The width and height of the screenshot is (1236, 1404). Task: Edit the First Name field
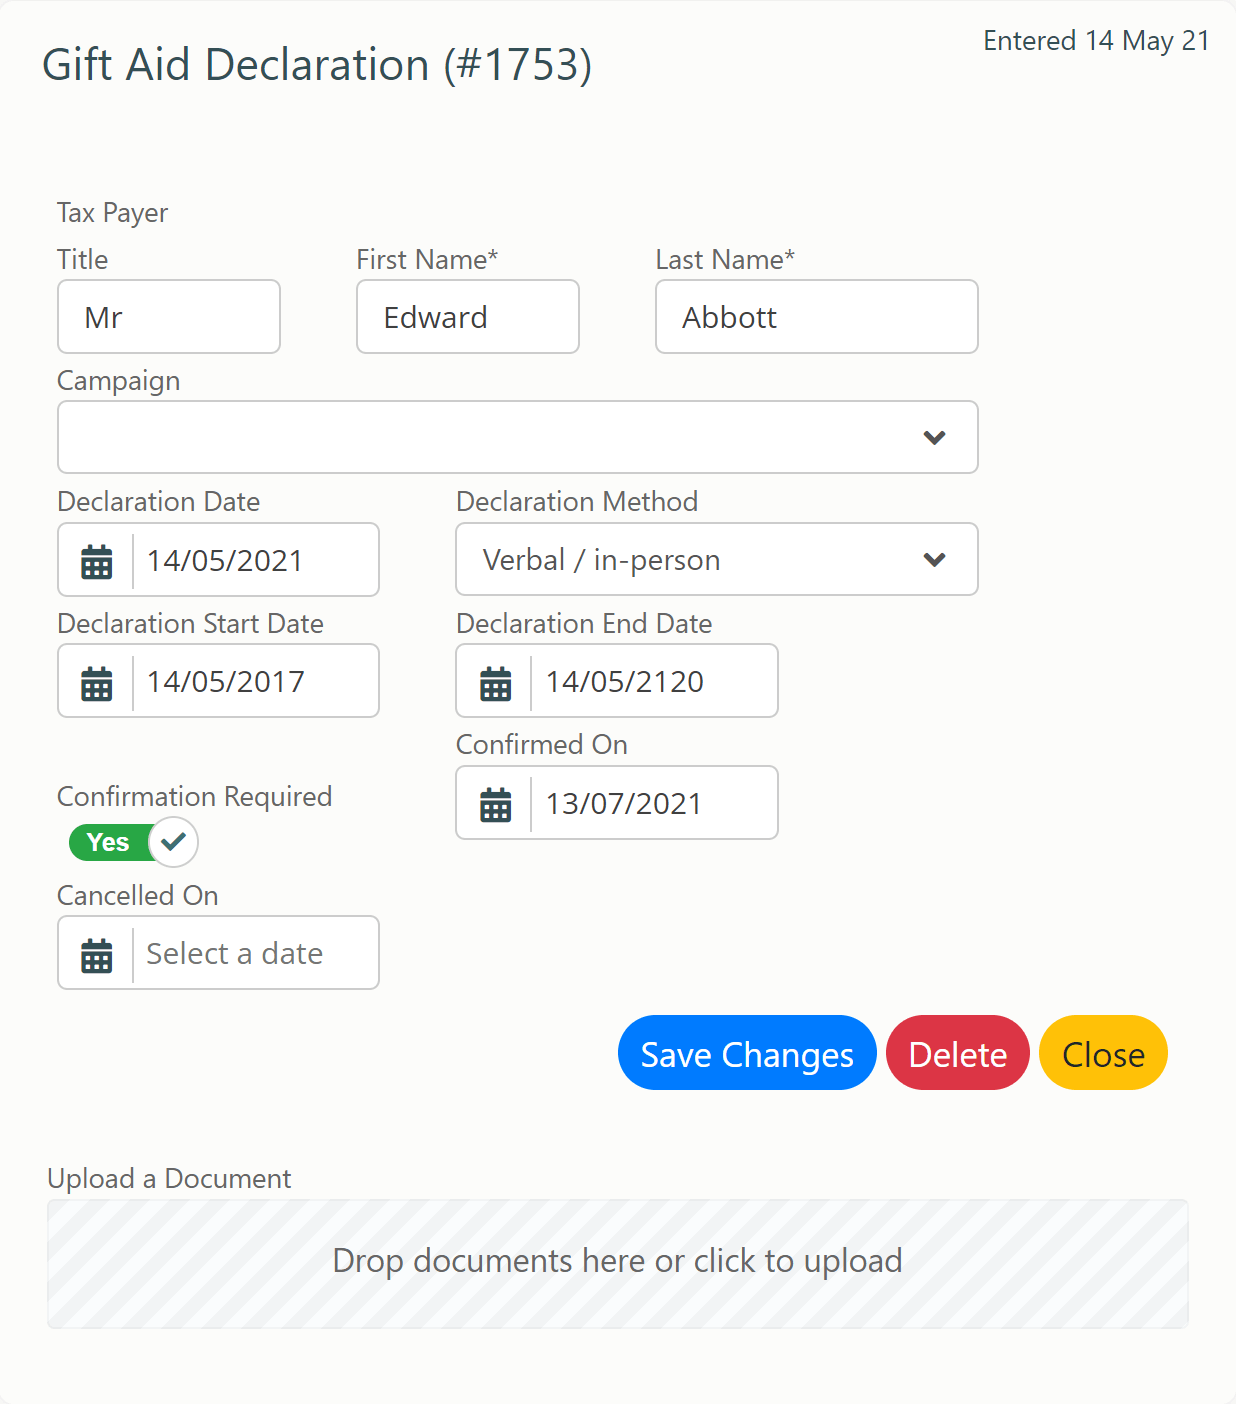467,317
